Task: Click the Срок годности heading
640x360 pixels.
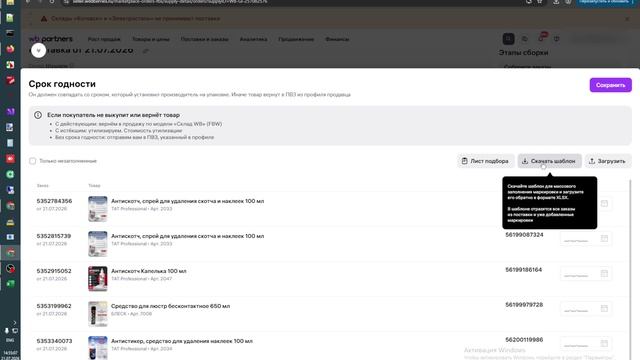Action: (x=62, y=84)
